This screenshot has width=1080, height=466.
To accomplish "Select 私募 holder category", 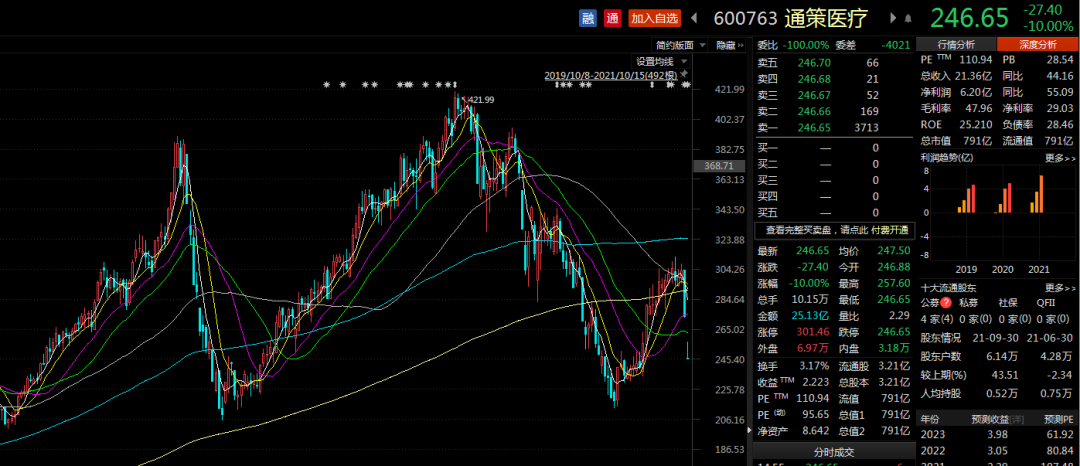I will (x=968, y=303).
